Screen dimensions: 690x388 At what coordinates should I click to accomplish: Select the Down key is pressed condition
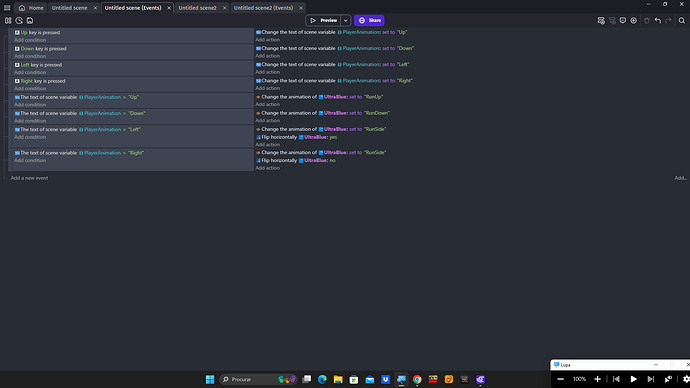click(x=40, y=49)
